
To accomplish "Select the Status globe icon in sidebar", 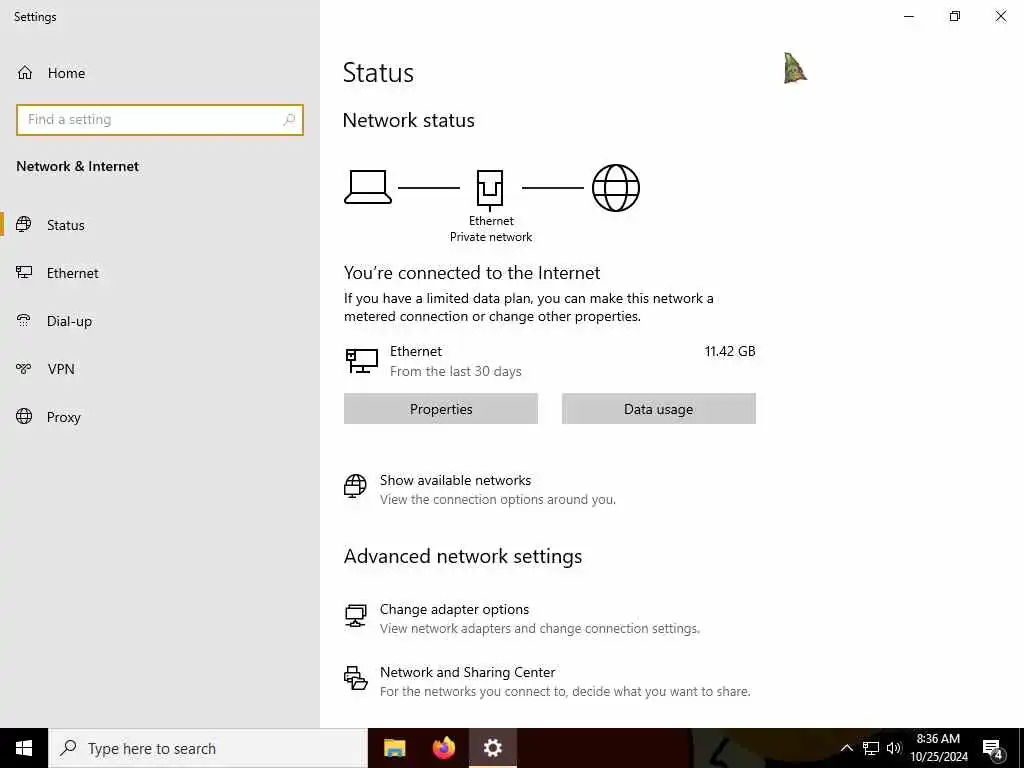I will point(24,225).
